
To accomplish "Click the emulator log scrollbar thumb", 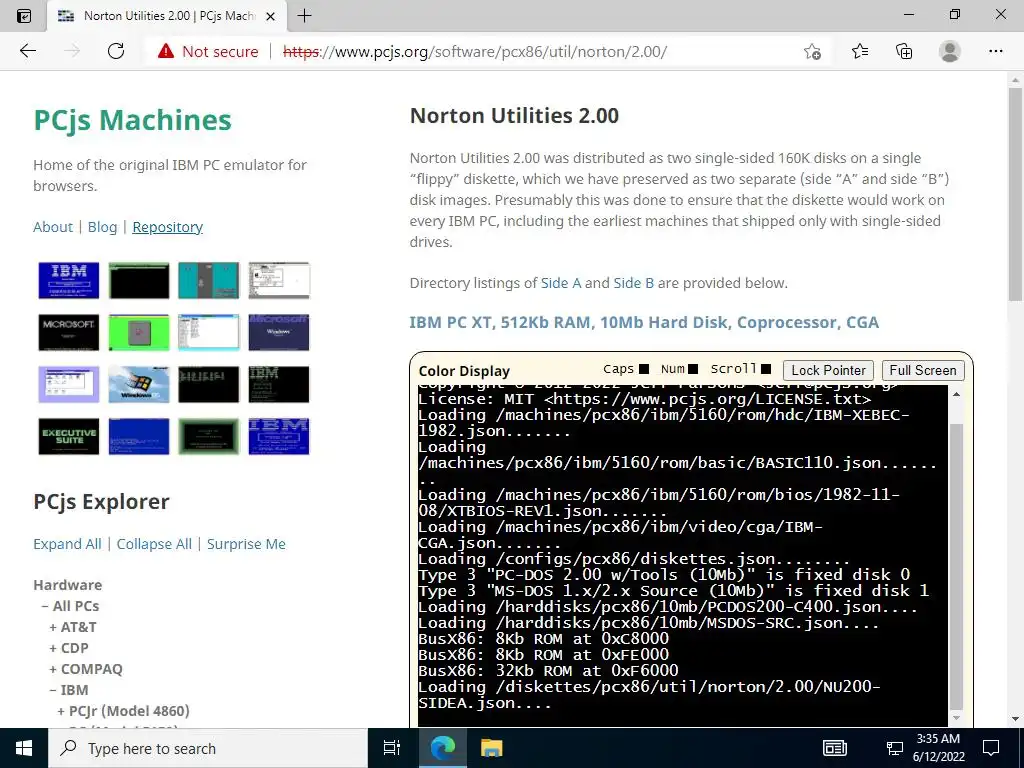I will (x=956, y=566).
